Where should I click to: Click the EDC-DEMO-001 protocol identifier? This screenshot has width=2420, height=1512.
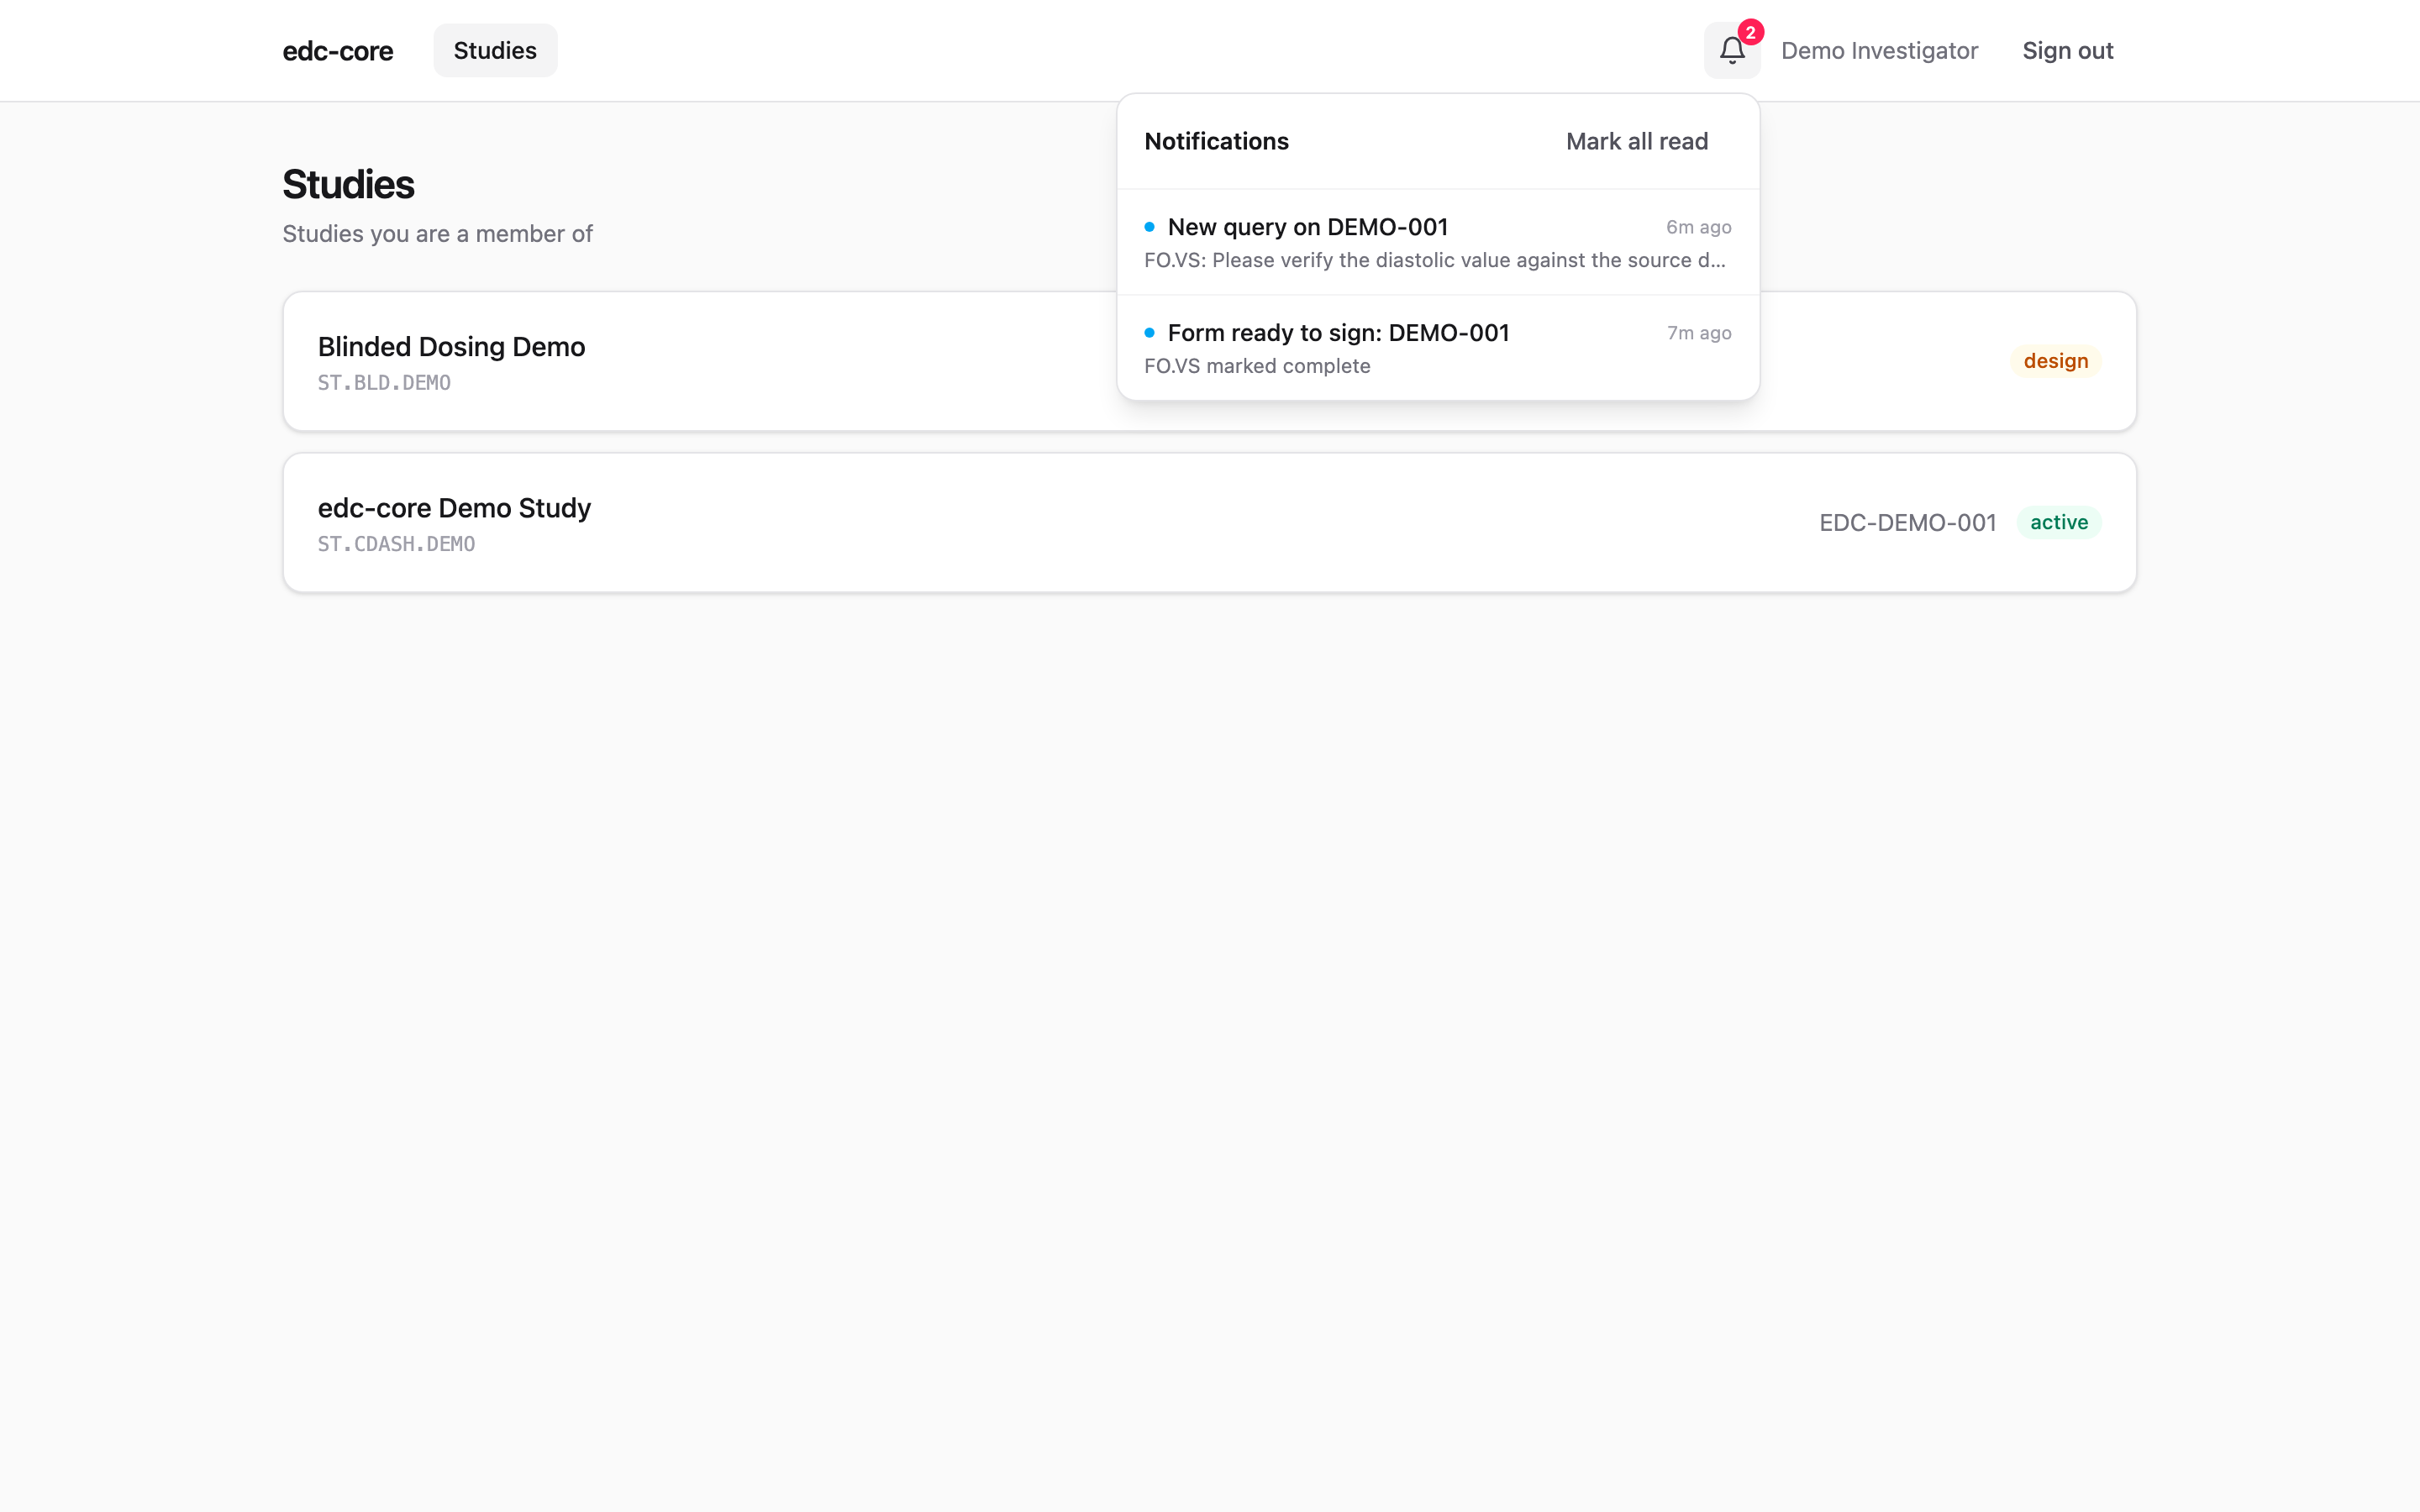(x=1907, y=523)
